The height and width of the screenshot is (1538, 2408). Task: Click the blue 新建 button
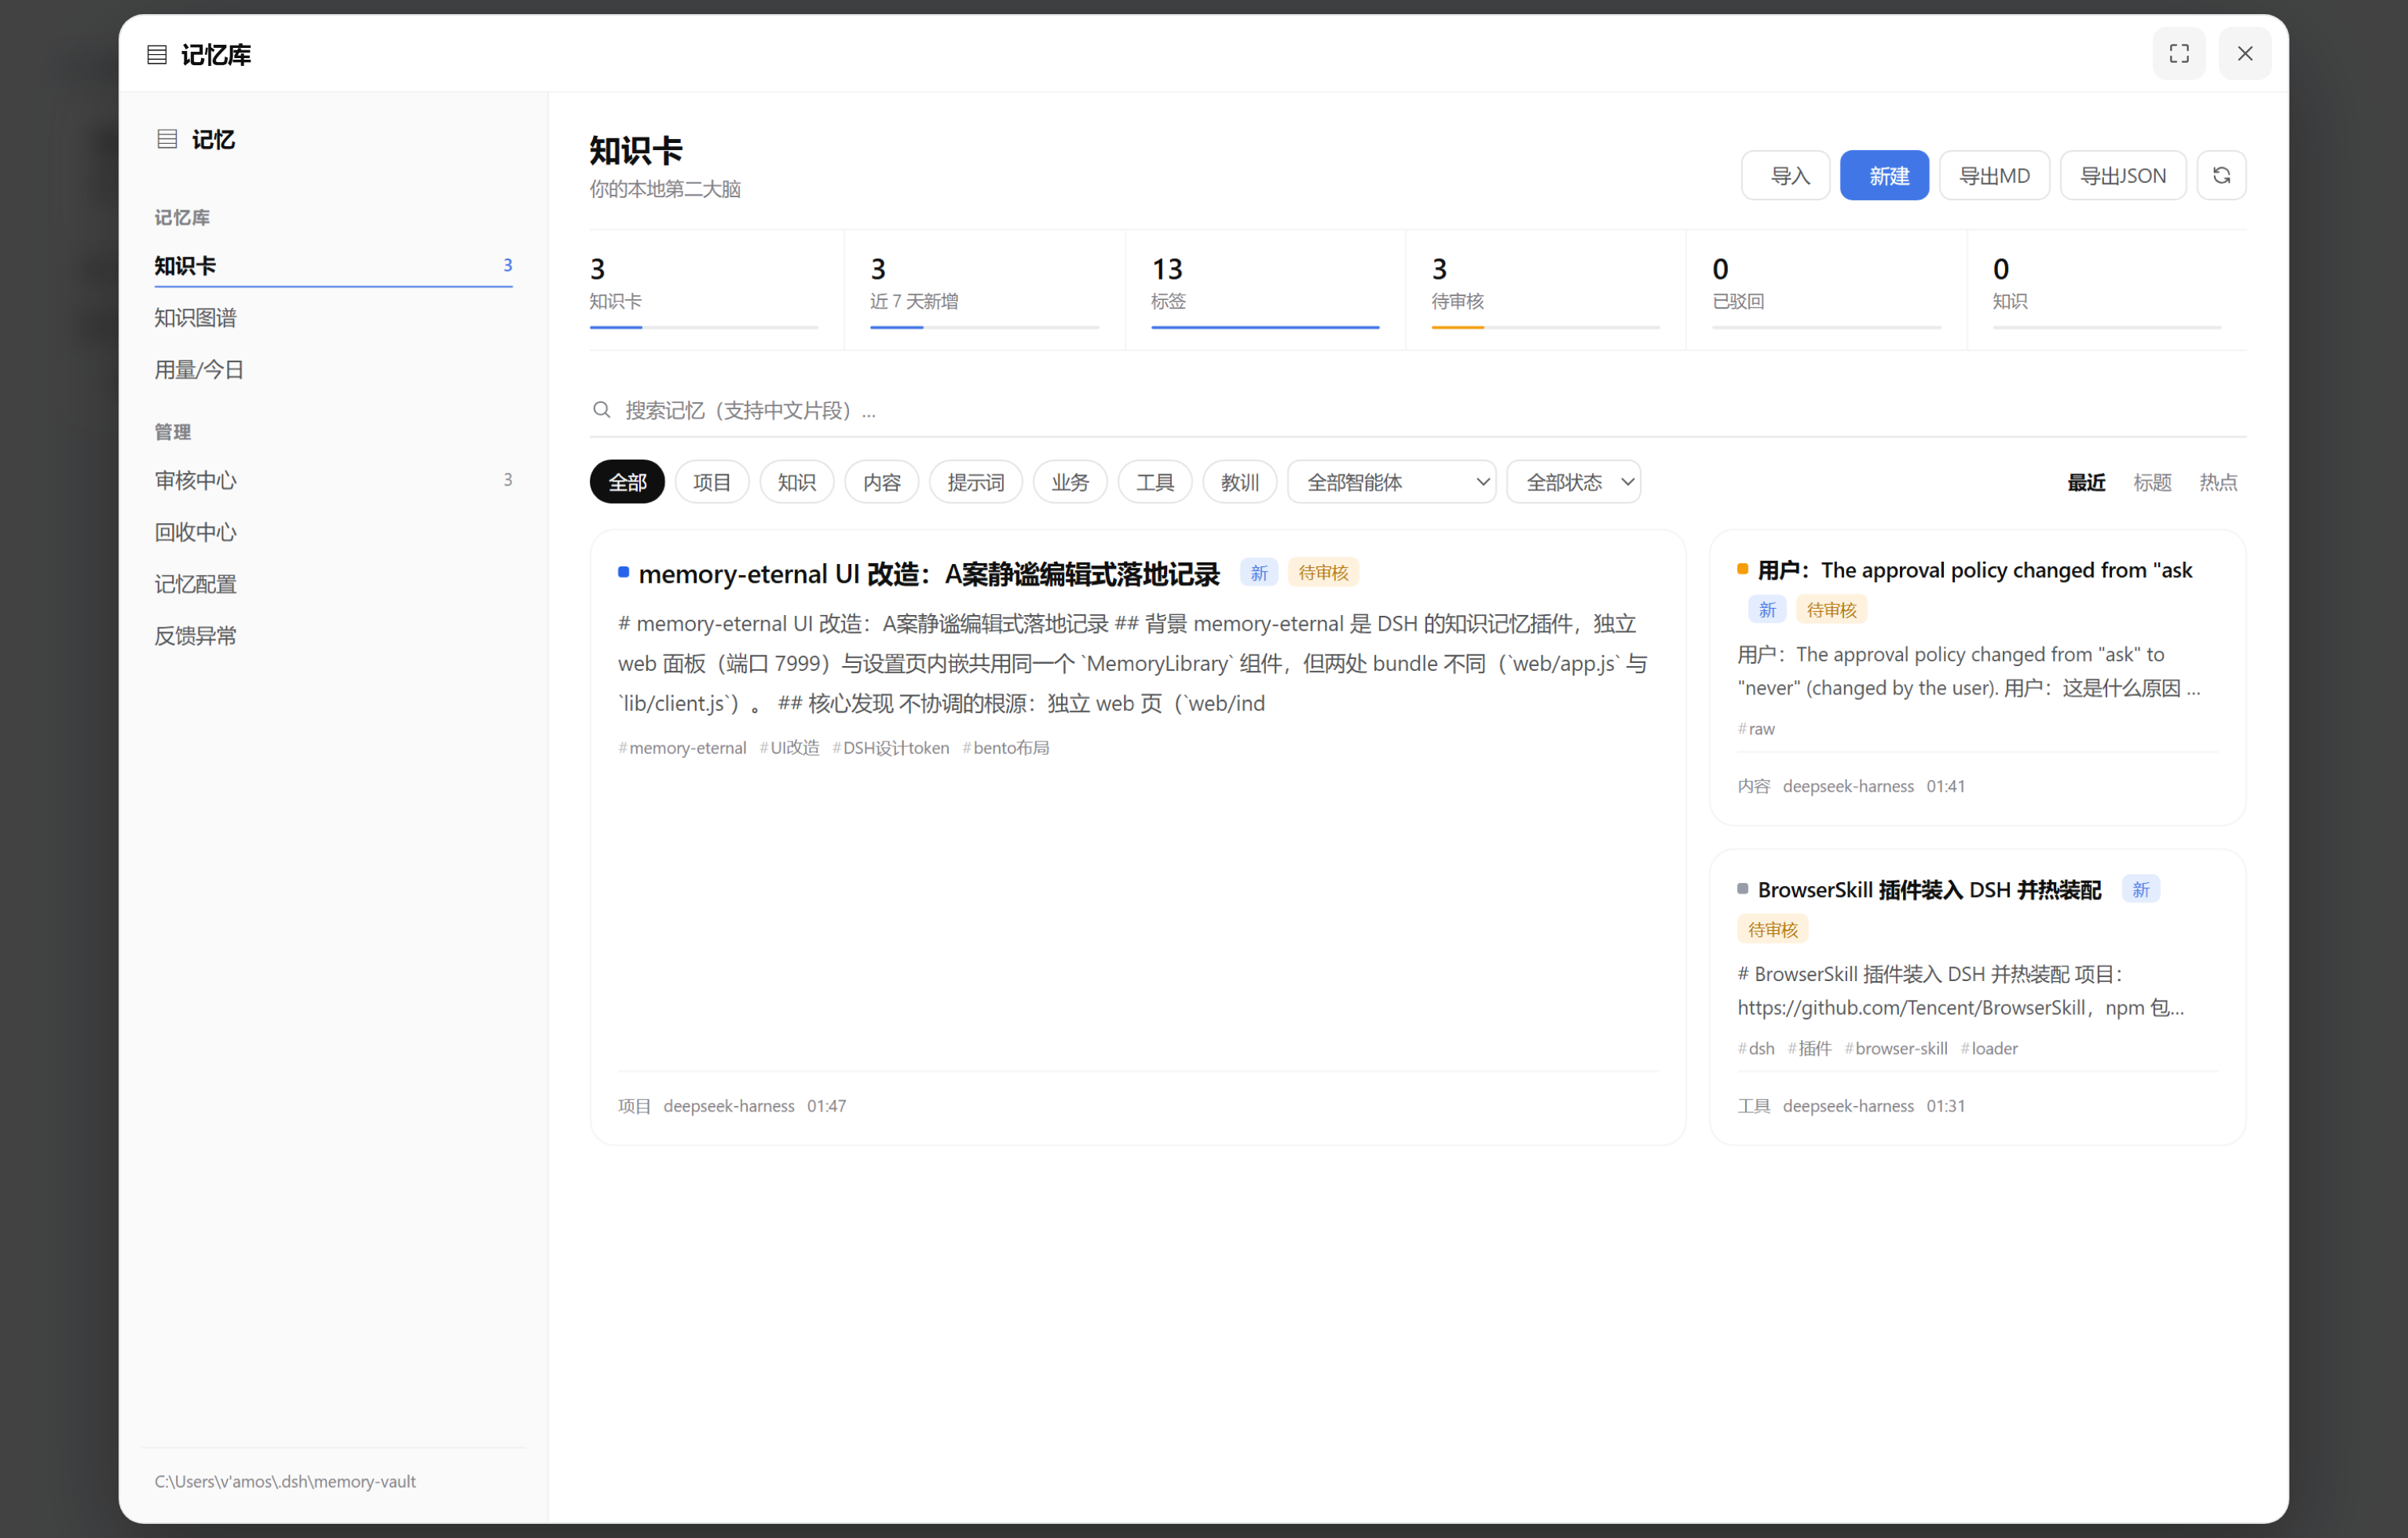1884,176
